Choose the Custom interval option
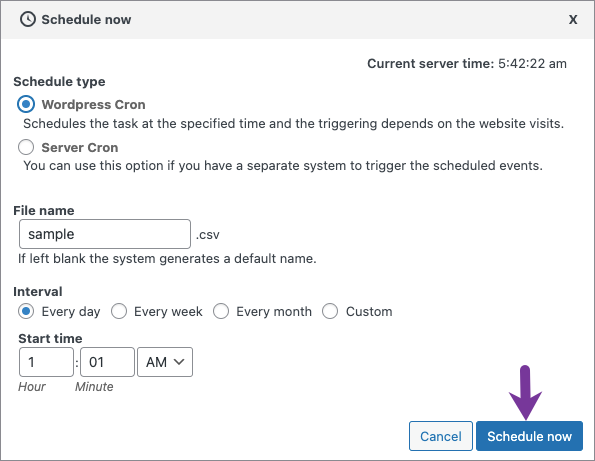595x461 pixels. [330, 312]
